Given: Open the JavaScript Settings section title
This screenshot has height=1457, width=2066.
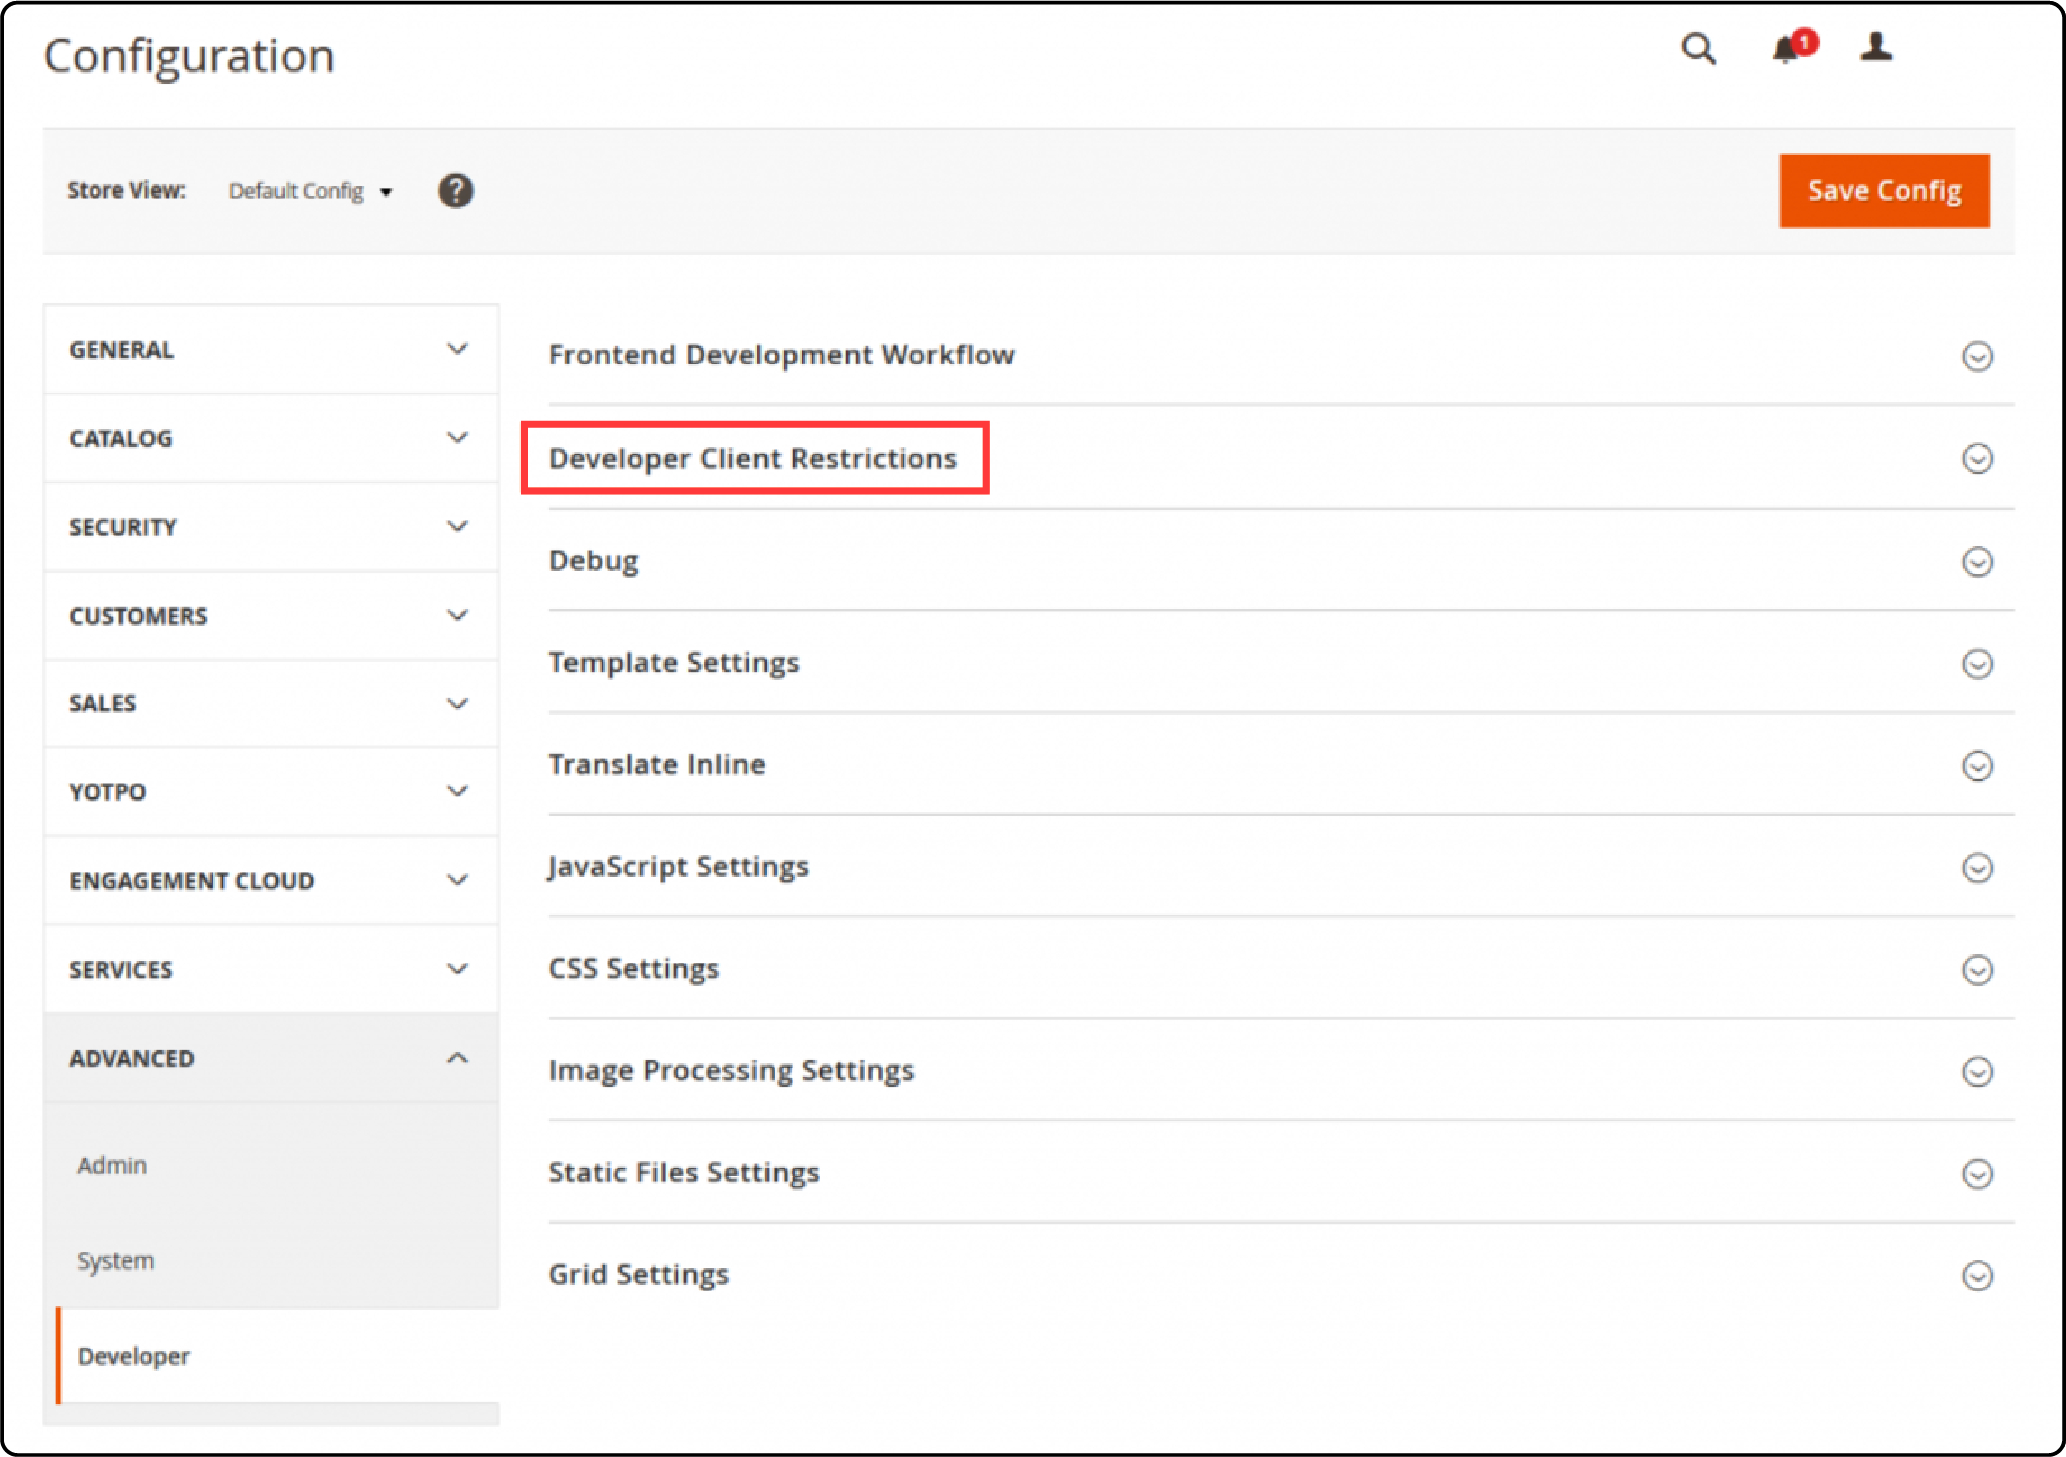Looking at the screenshot, I should click(x=678, y=867).
